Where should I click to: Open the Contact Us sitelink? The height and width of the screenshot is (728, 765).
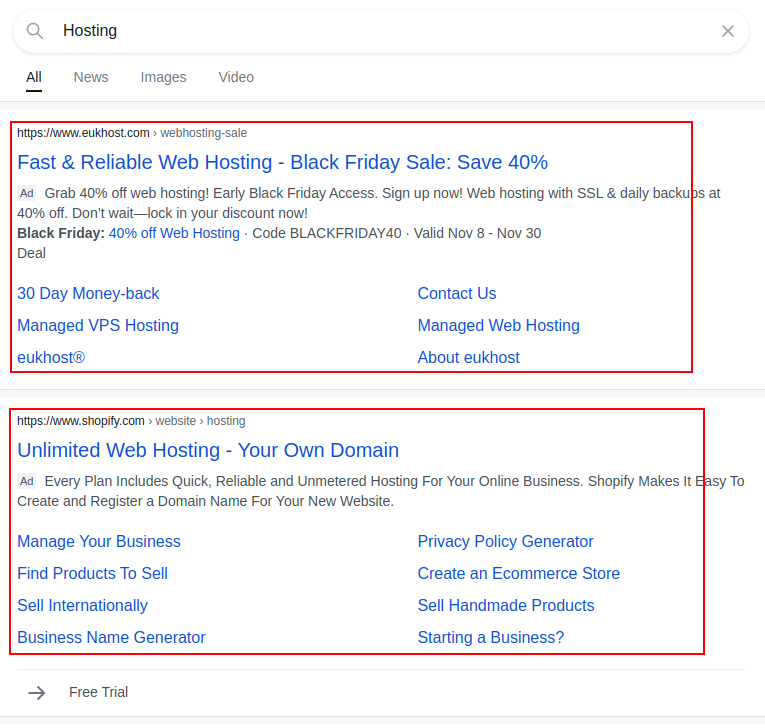pos(457,293)
